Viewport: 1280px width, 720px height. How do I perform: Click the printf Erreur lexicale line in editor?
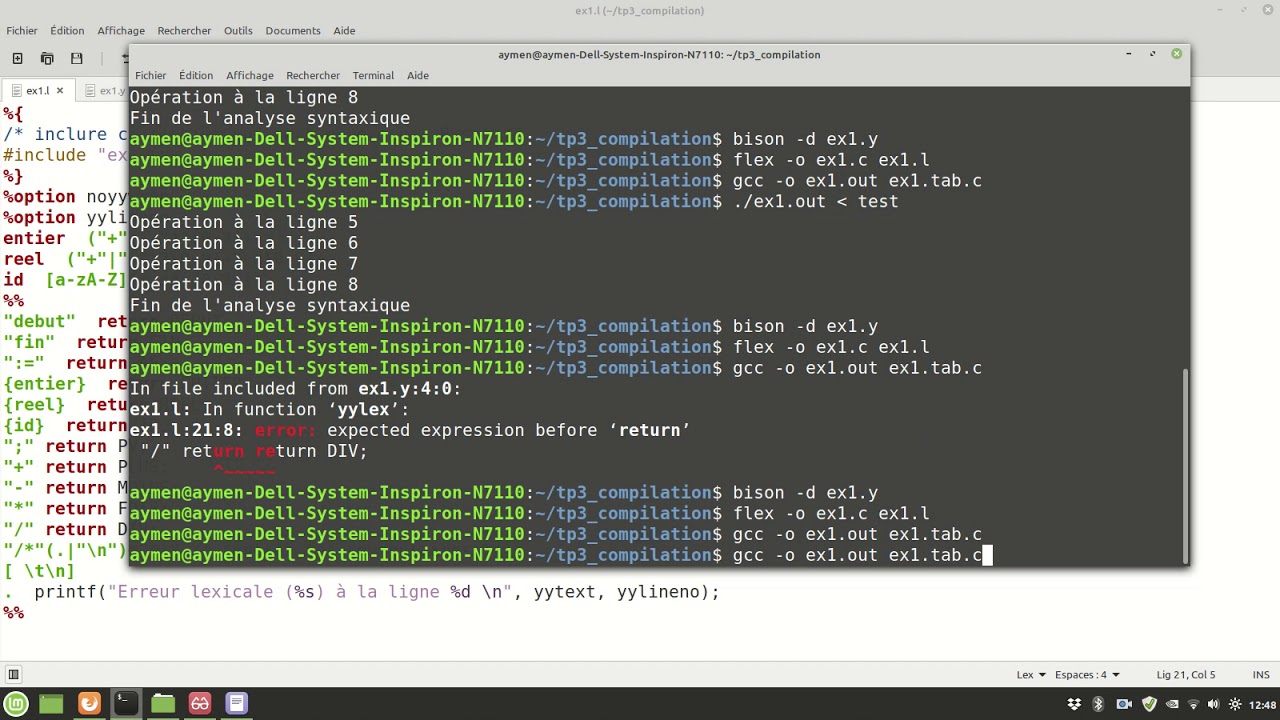(x=376, y=592)
